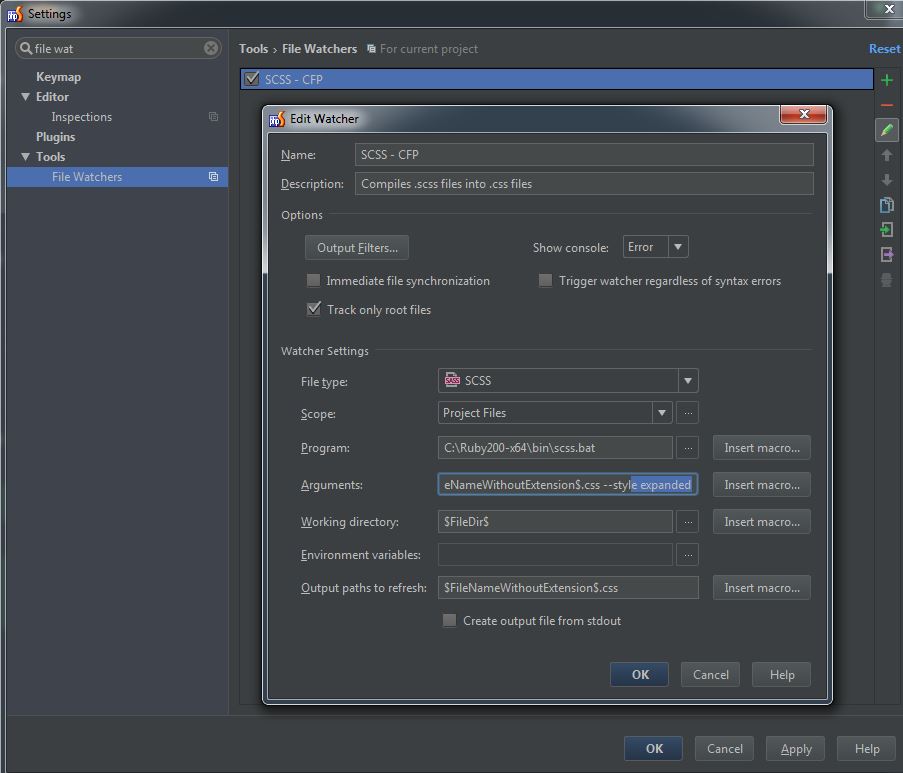Expand the Scope Project Files dropdown
Screen dimensions: 903x773
661,413
